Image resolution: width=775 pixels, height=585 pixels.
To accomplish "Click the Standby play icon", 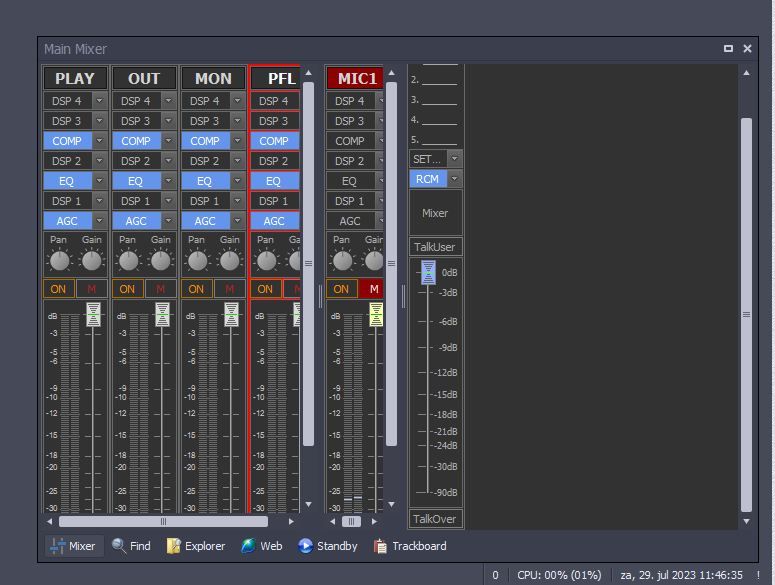I will 305,546.
